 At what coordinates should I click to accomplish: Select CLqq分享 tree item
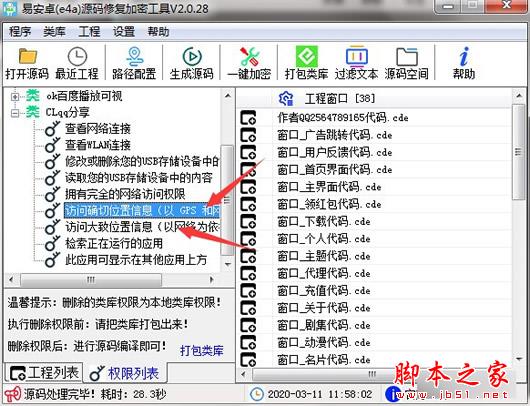pyautogui.click(x=68, y=112)
